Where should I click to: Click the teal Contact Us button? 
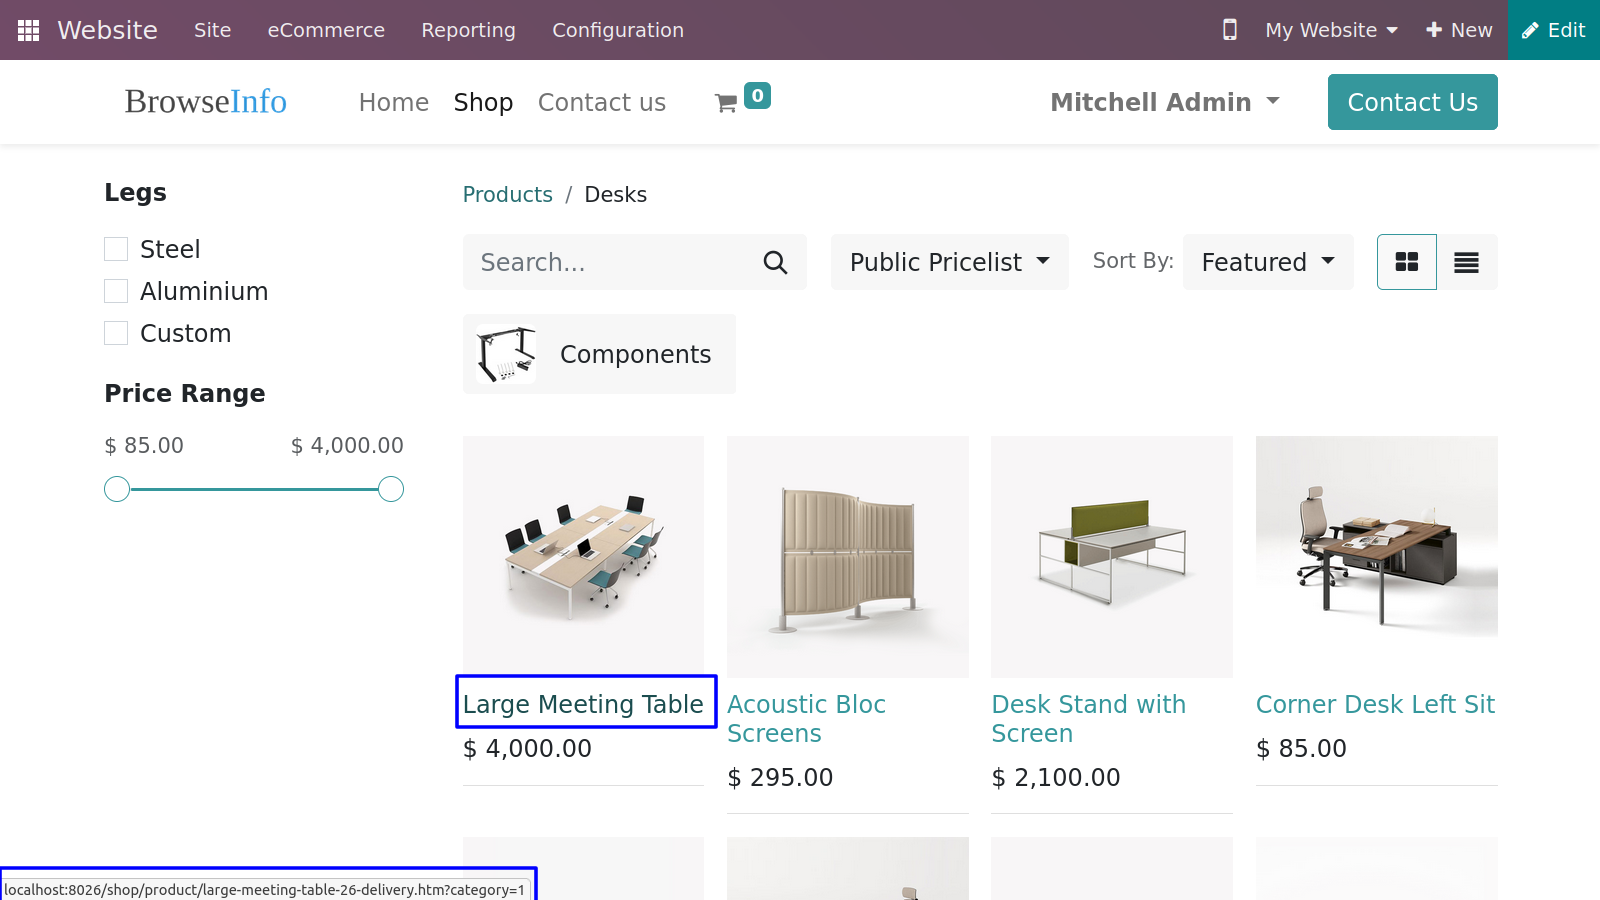click(x=1412, y=102)
